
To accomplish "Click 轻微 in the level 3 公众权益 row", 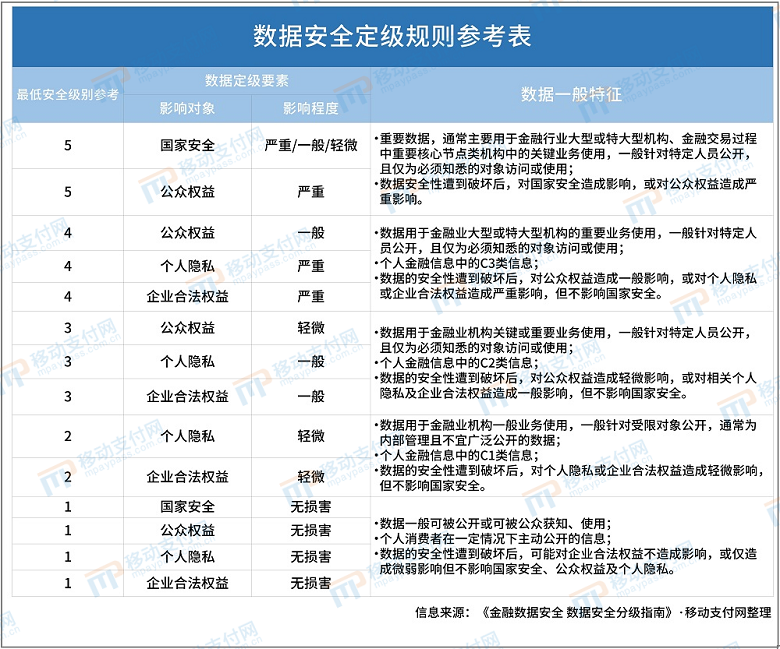I will coord(311,328).
